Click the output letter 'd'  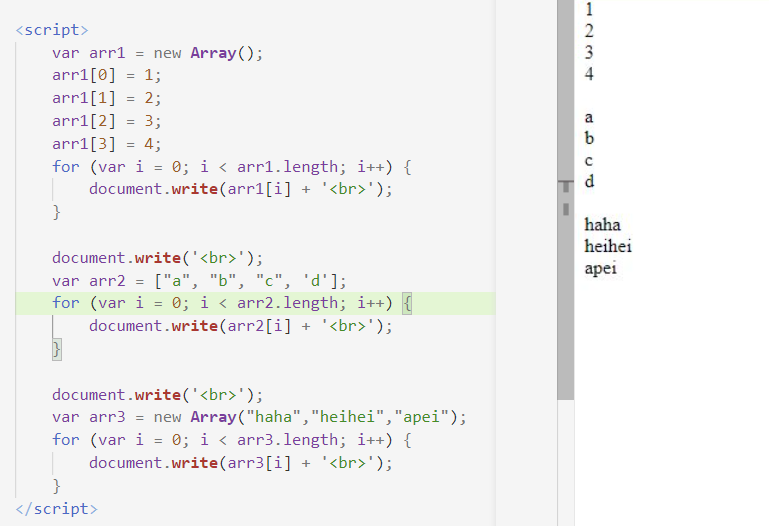[x=590, y=181]
